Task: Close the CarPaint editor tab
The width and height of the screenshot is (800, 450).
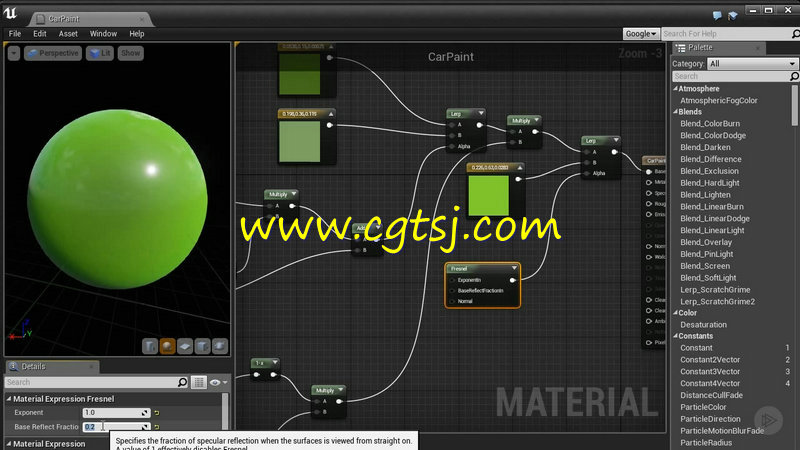Action: (x=141, y=19)
